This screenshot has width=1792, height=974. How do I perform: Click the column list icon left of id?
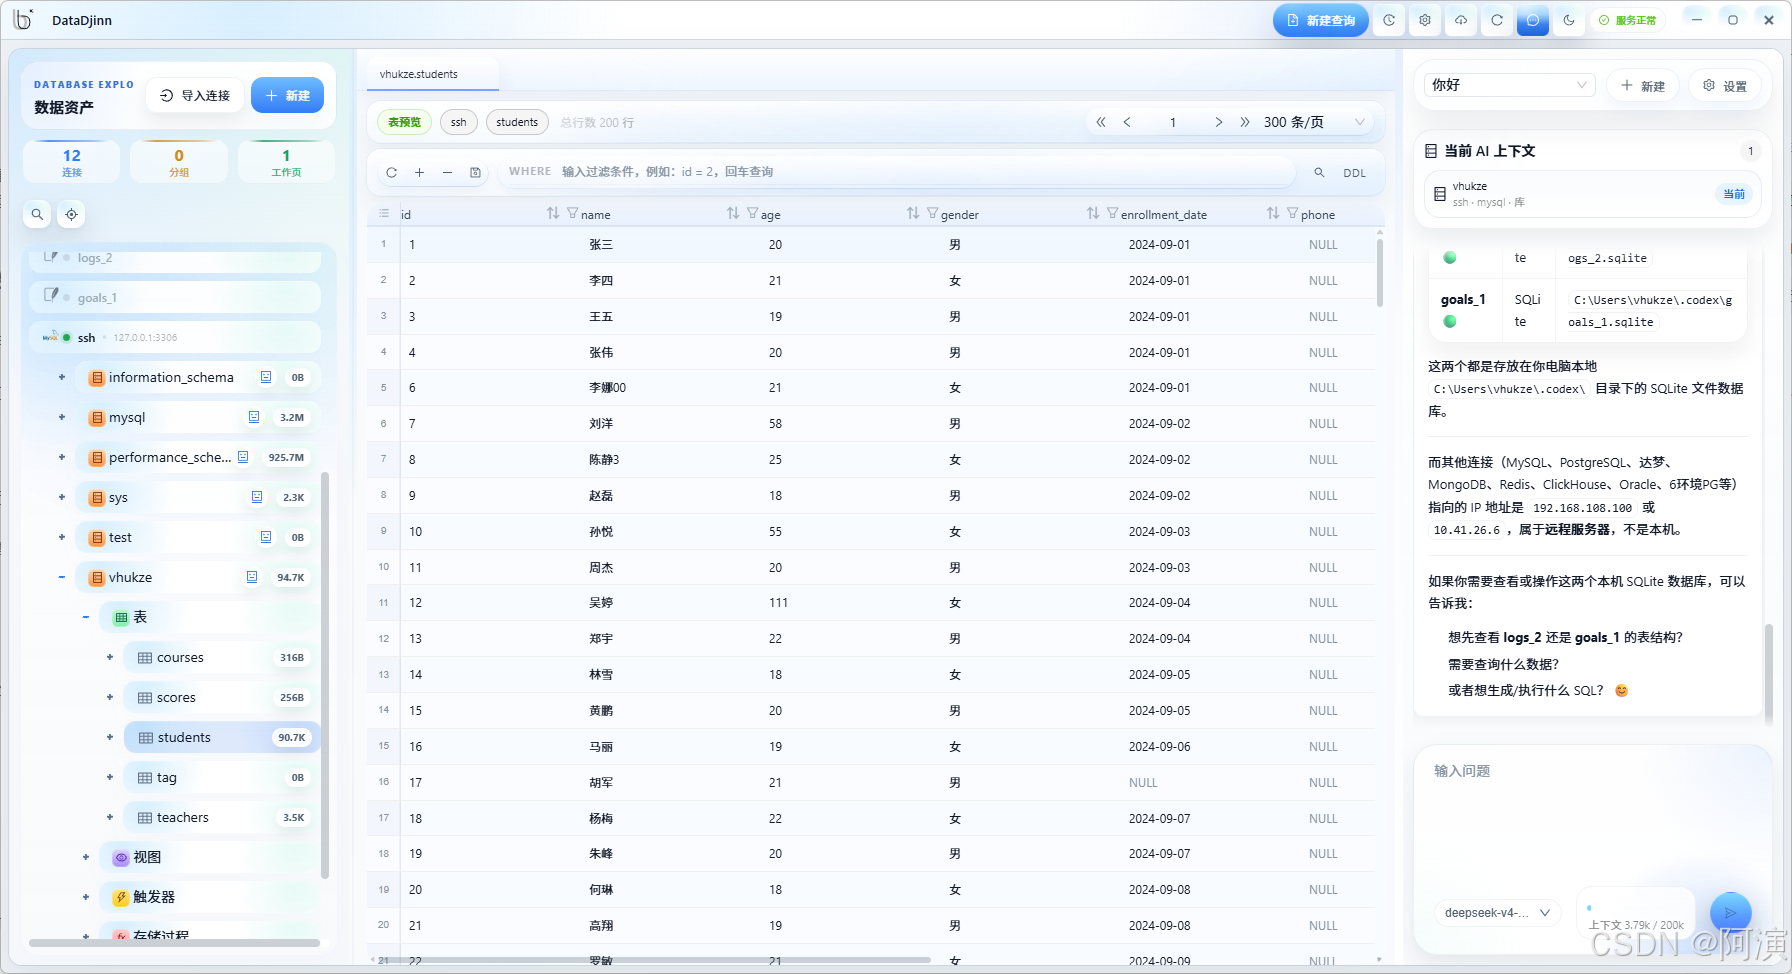[x=384, y=214]
